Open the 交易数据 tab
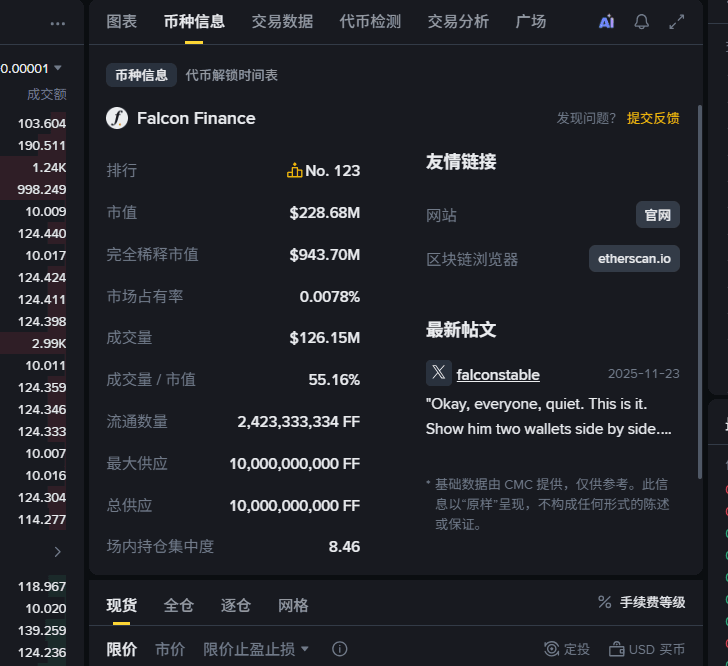 point(282,21)
